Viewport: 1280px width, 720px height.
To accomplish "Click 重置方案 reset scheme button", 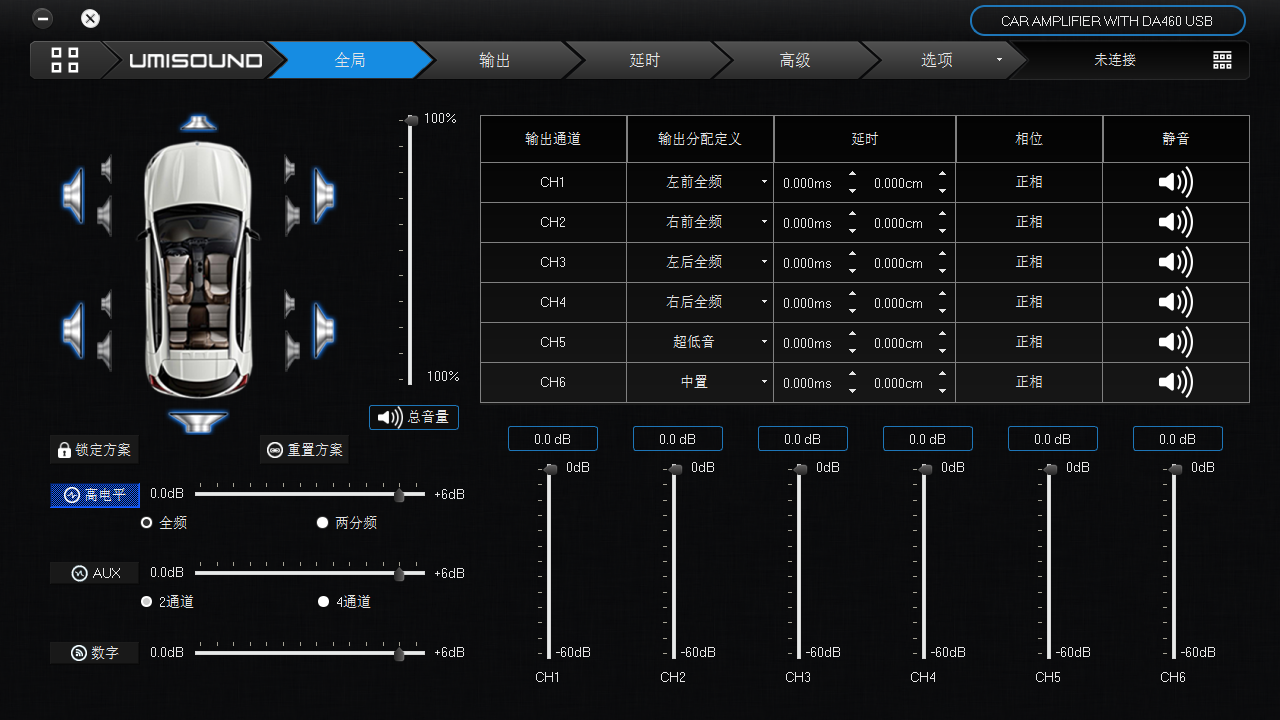I will pyautogui.click(x=305, y=450).
